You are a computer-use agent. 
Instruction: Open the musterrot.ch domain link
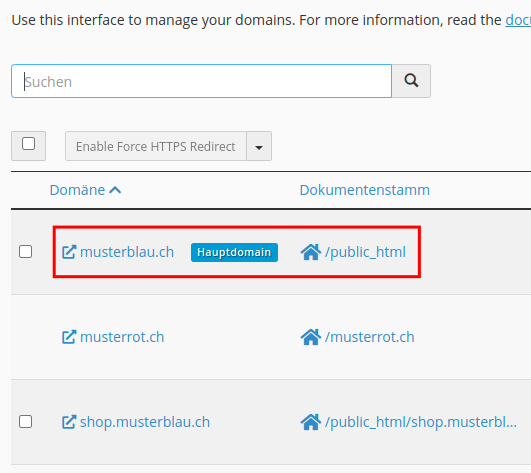click(x=122, y=337)
